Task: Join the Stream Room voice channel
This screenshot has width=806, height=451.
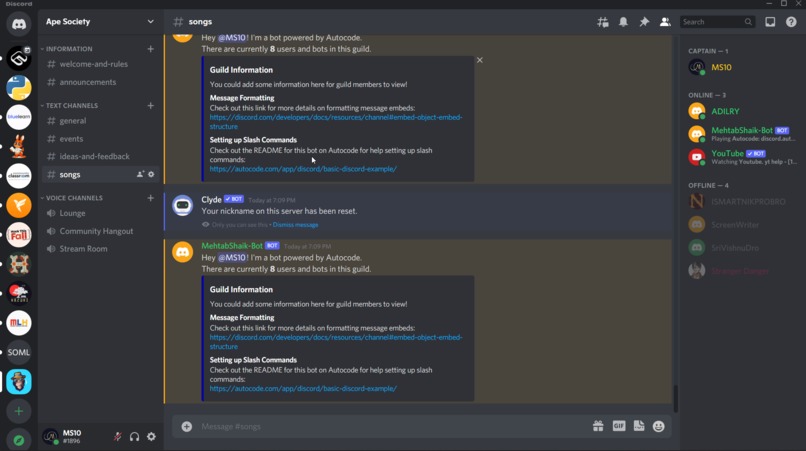Action: 100,248
